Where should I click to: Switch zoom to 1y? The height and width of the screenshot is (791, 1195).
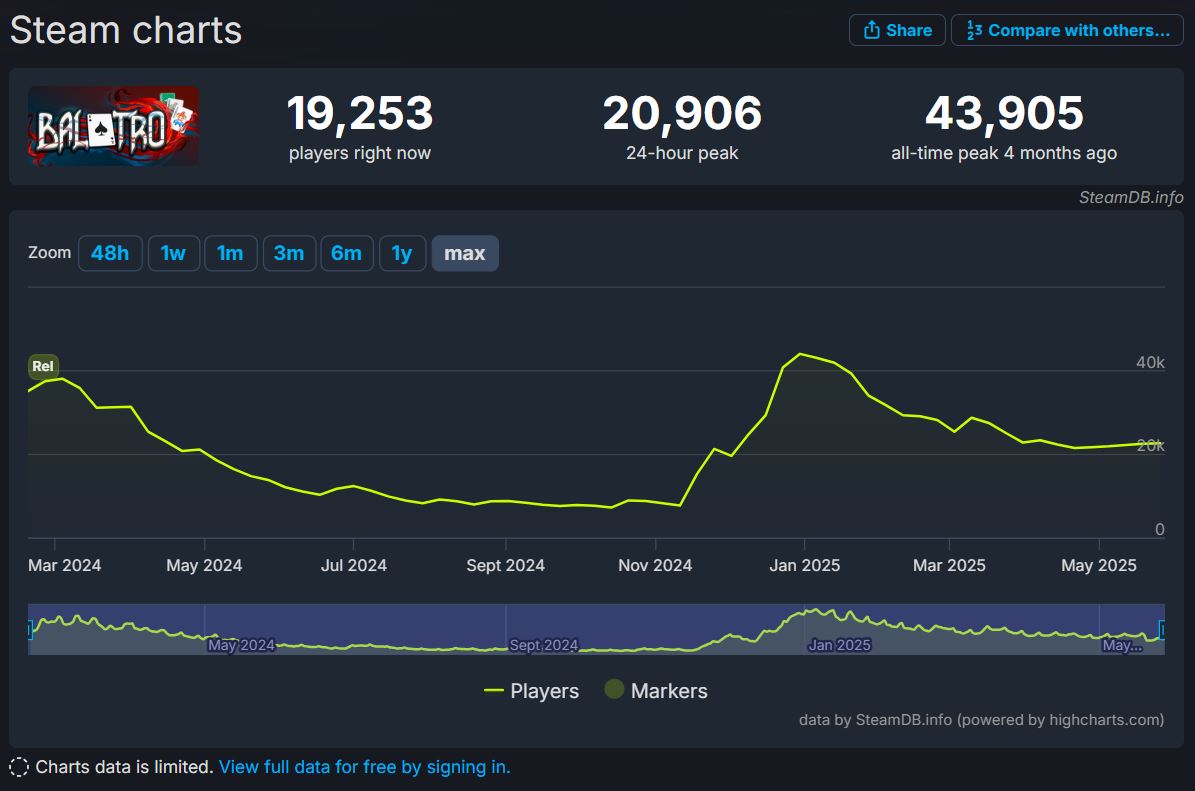coord(402,253)
